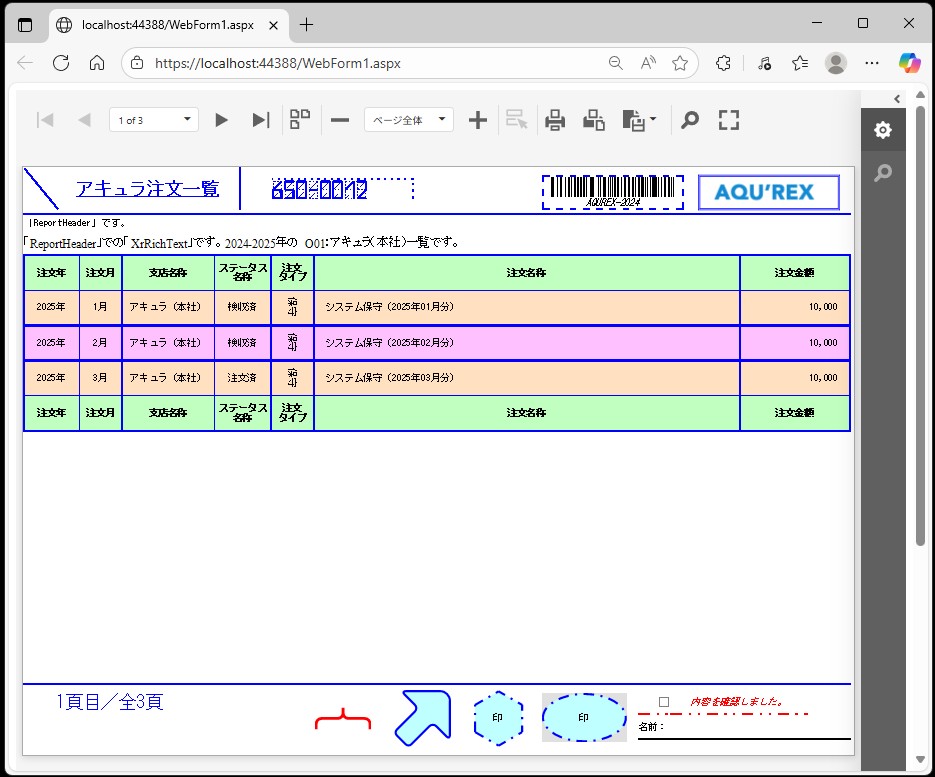Toggle multipage view mode

coord(300,120)
